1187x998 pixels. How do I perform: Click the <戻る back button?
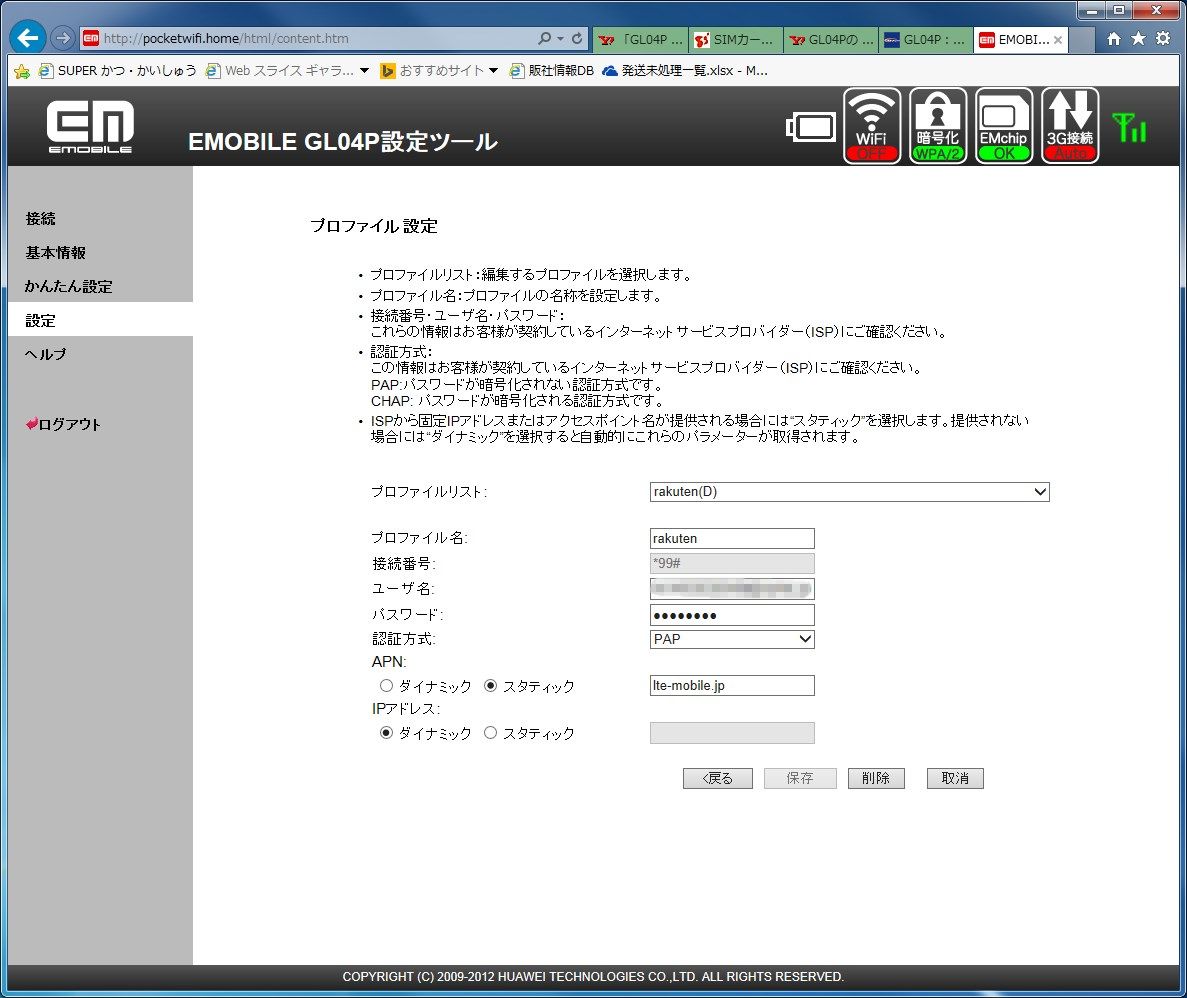[718, 778]
